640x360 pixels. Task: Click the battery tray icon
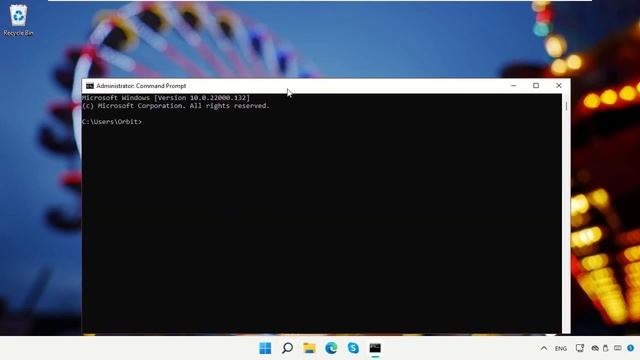(606, 348)
